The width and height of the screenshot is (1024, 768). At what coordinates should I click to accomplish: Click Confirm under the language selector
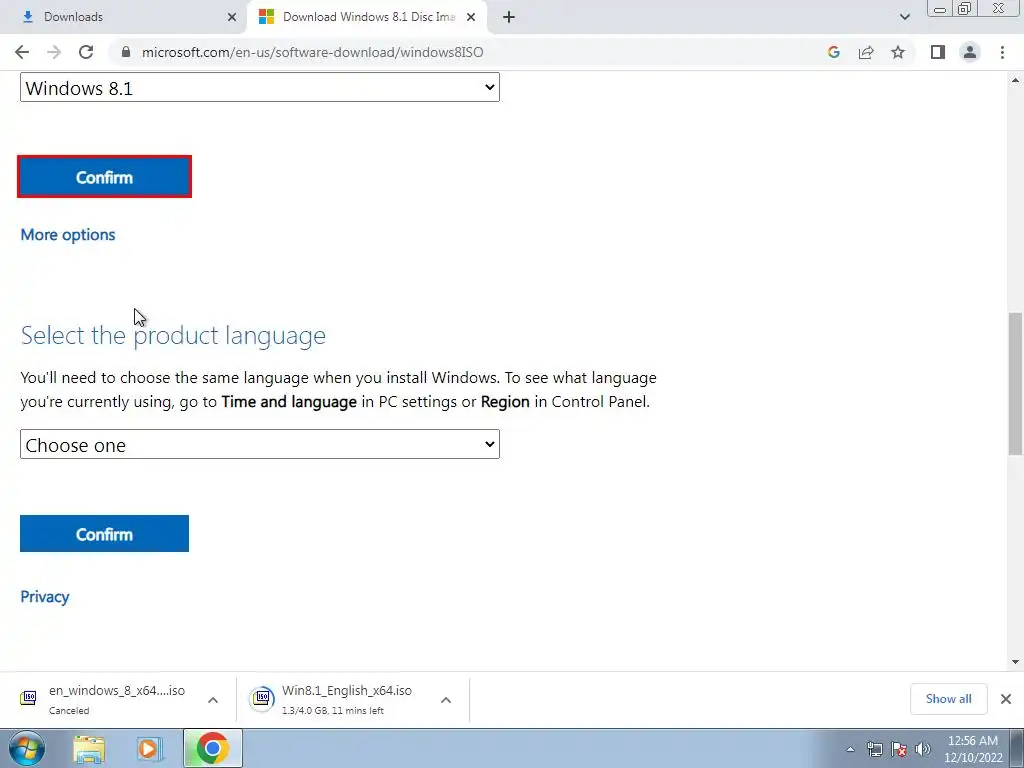click(104, 534)
